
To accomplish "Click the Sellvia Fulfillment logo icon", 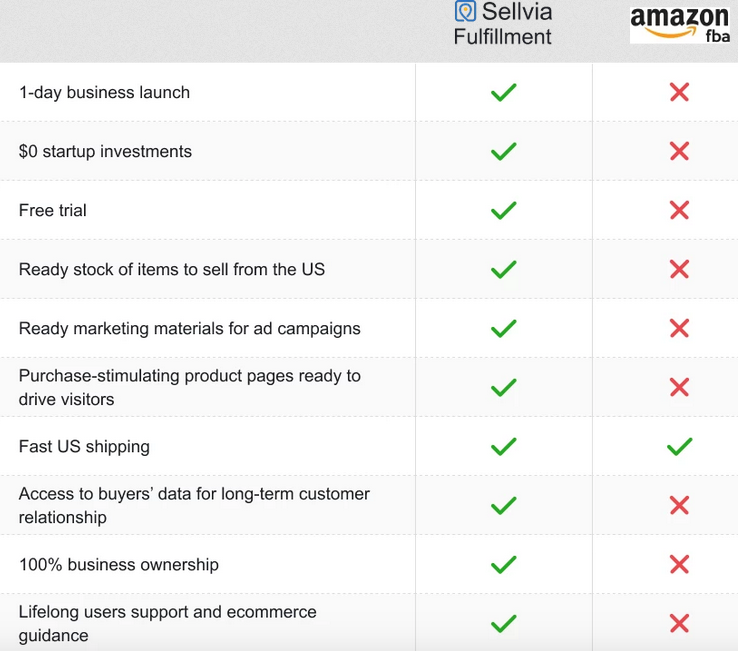I will coord(465,12).
